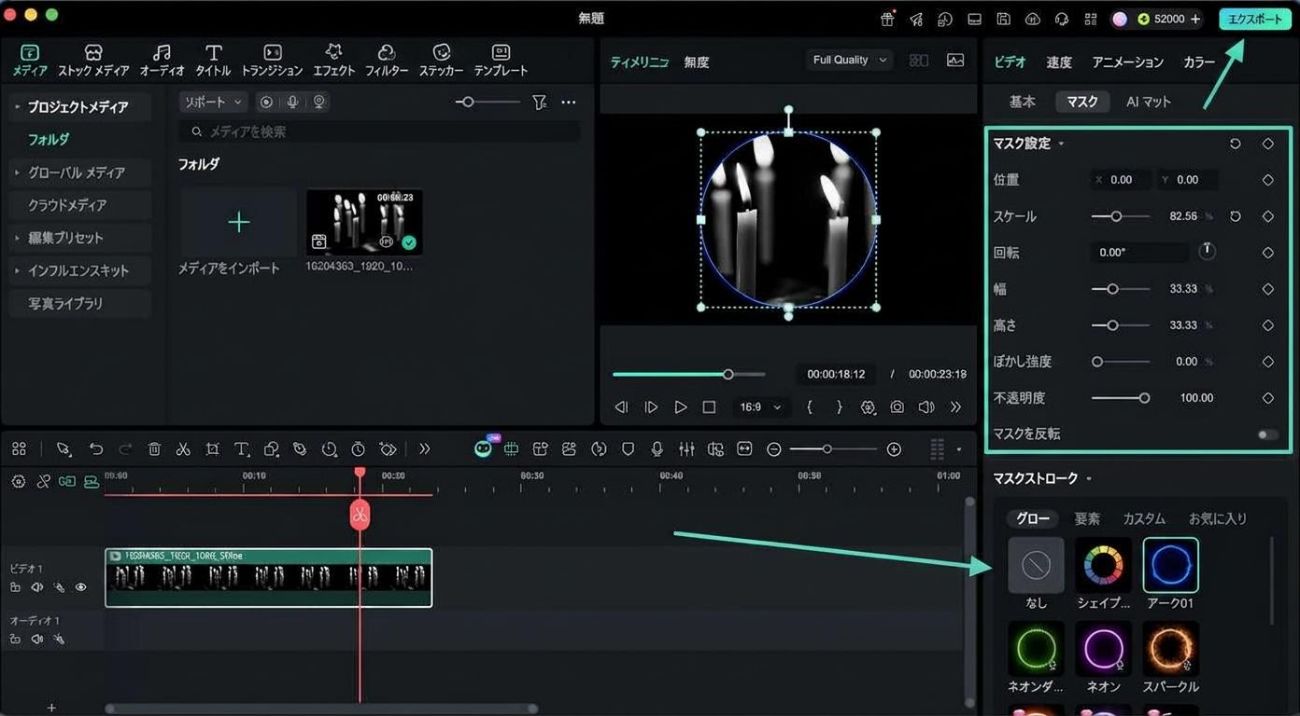Click the gift icon in the title bar
Image resolution: width=1300 pixels, height=716 pixels.
(887, 19)
